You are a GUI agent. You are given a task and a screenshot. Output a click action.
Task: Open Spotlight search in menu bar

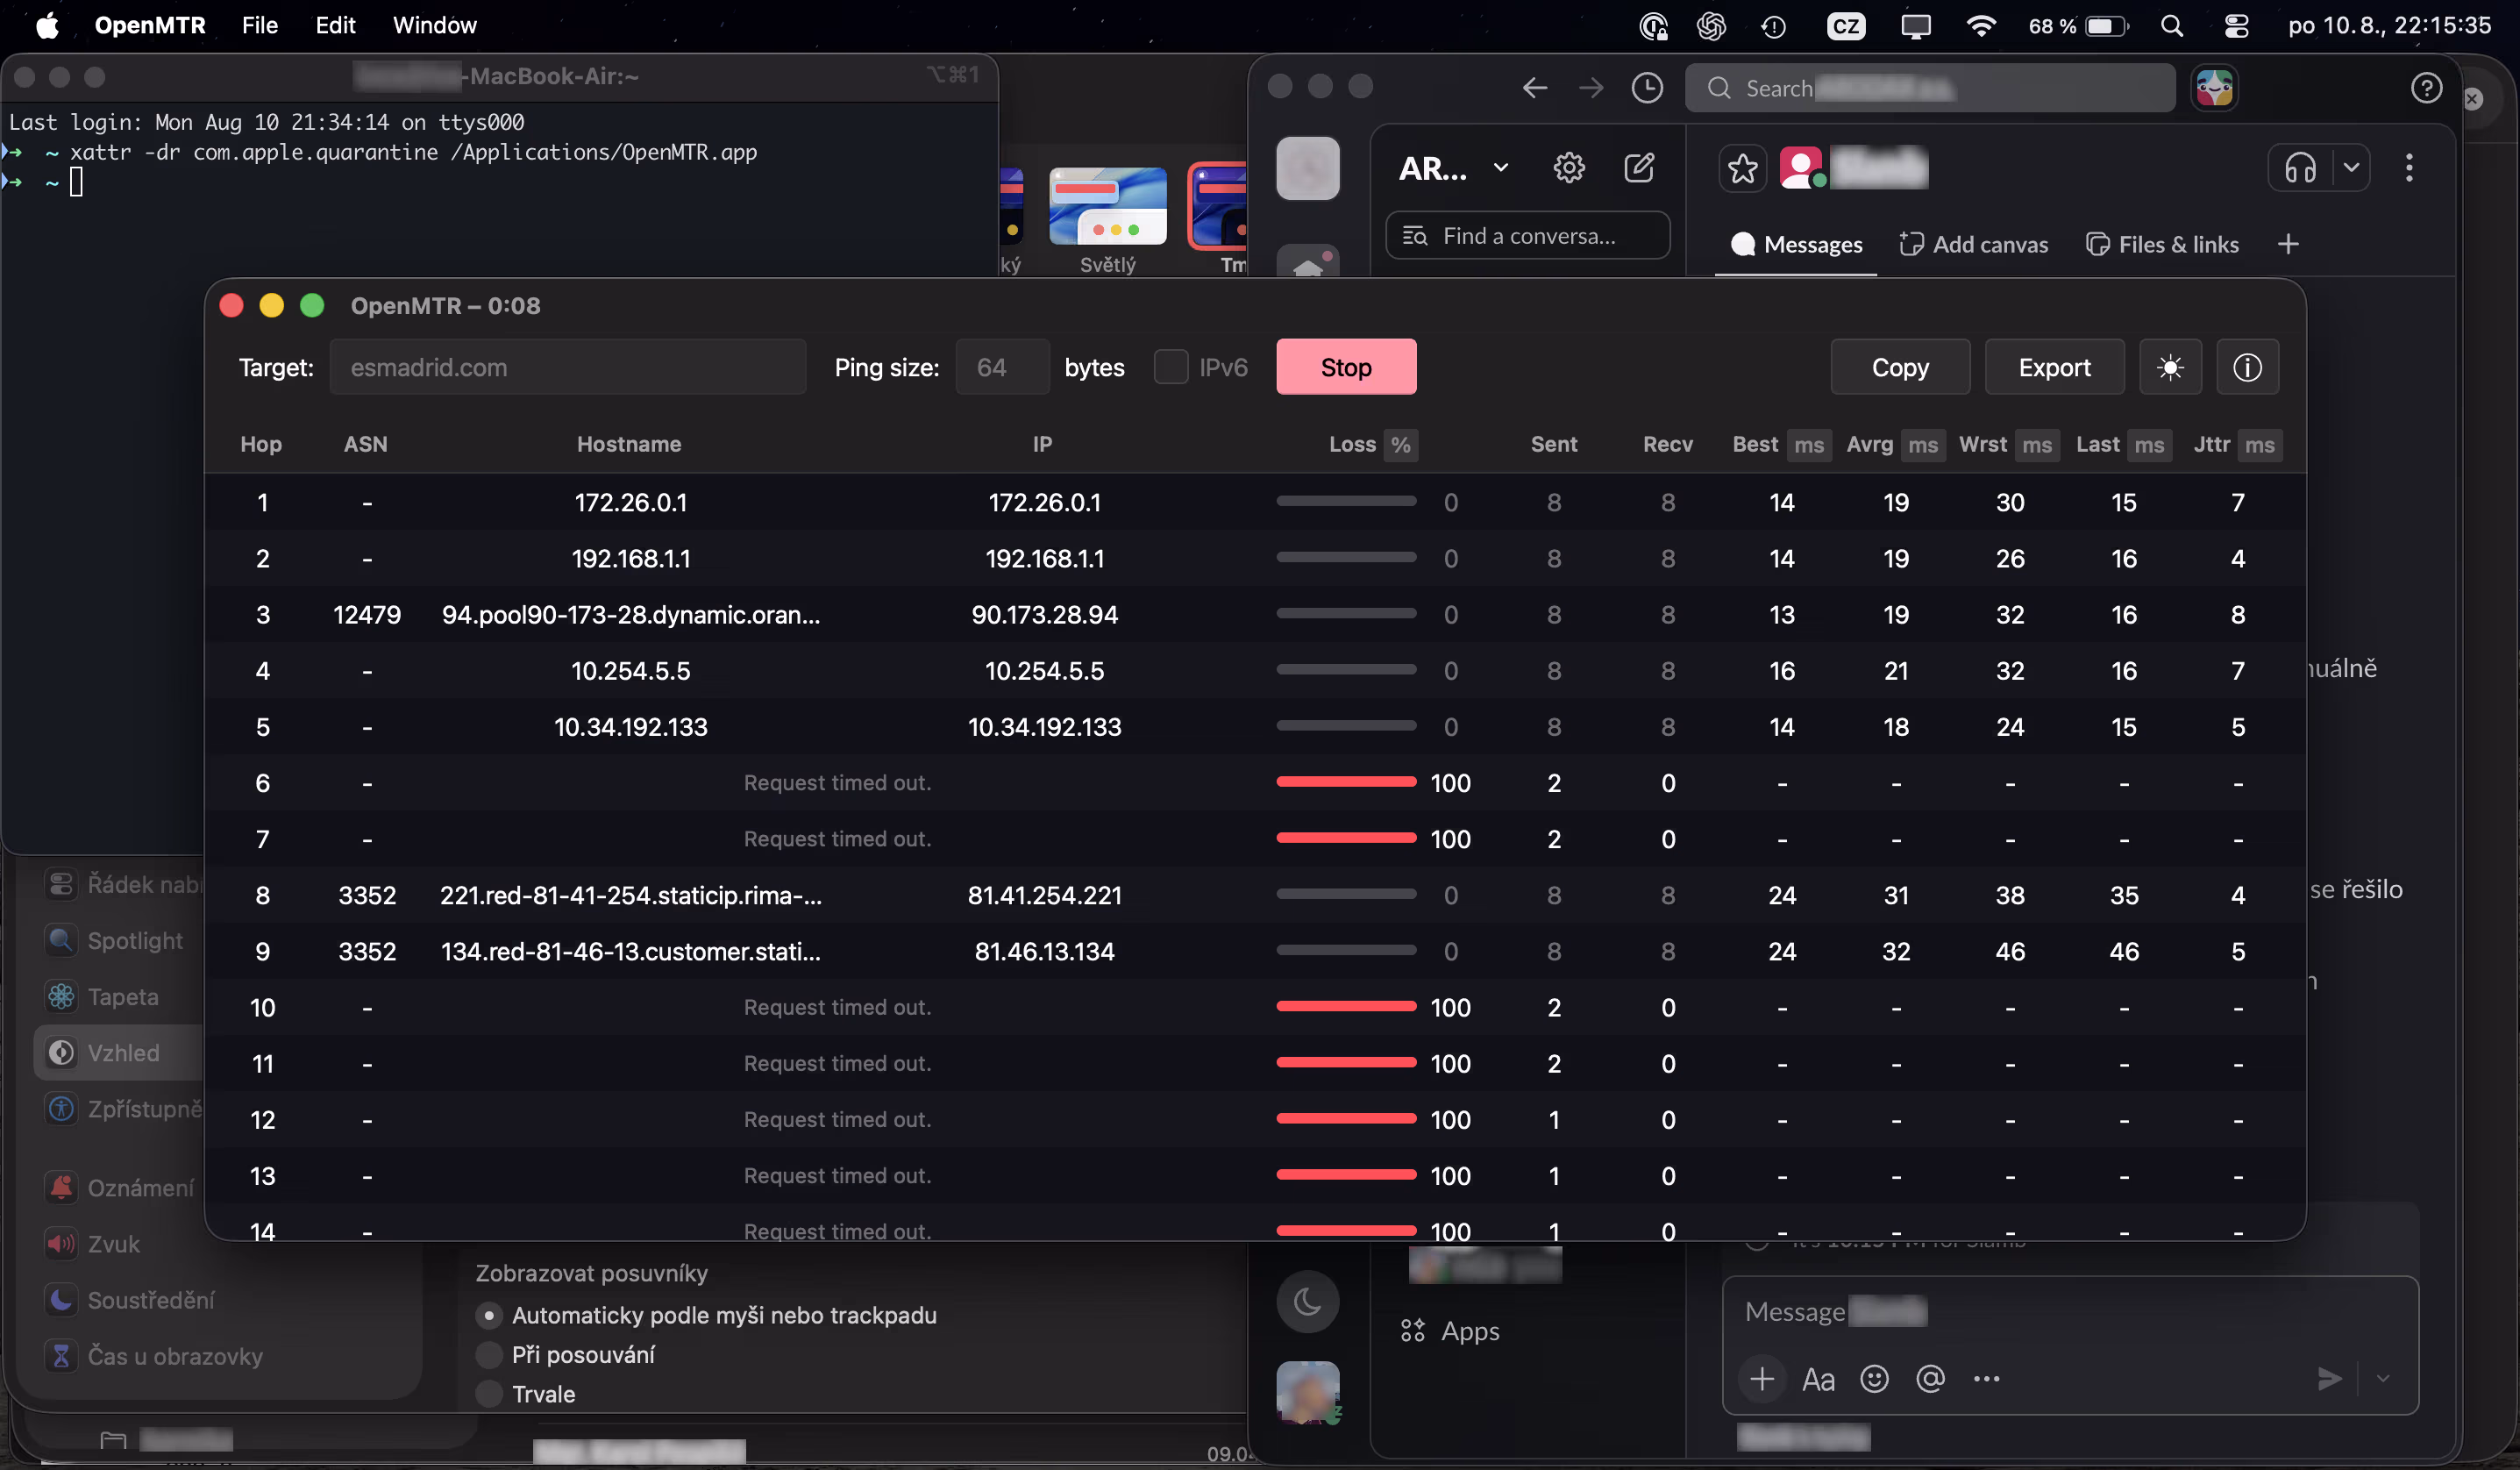click(2171, 26)
